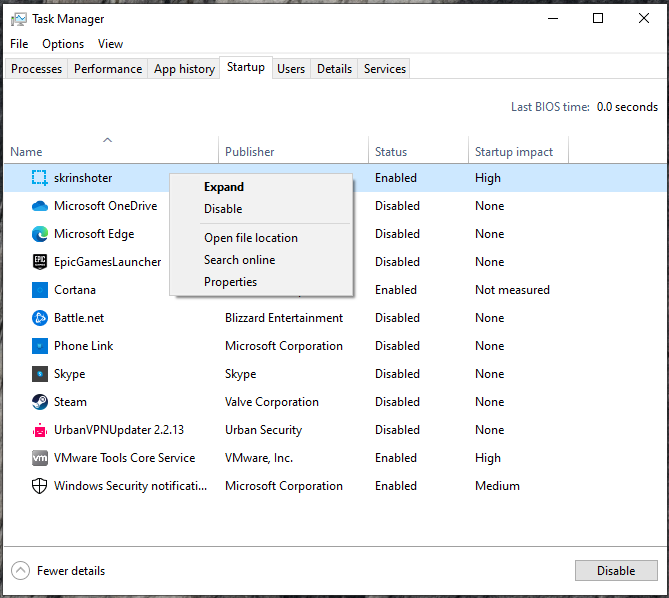
Task: Minimize the Task Manager window
Action: [553, 18]
